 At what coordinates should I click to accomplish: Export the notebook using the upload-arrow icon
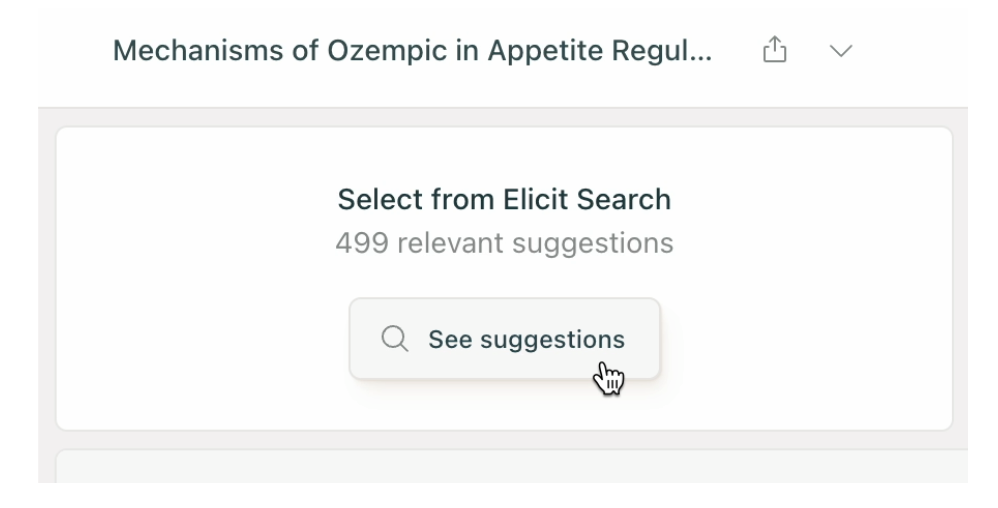pos(775,50)
